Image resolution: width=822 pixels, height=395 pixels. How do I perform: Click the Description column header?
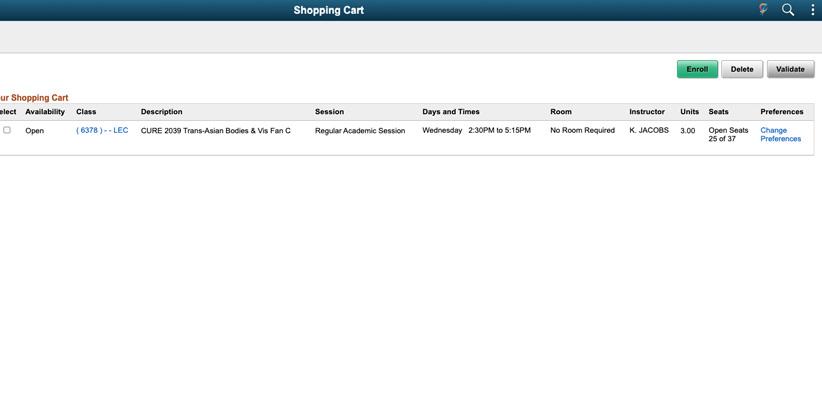pyautogui.click(x=161, y=112)
